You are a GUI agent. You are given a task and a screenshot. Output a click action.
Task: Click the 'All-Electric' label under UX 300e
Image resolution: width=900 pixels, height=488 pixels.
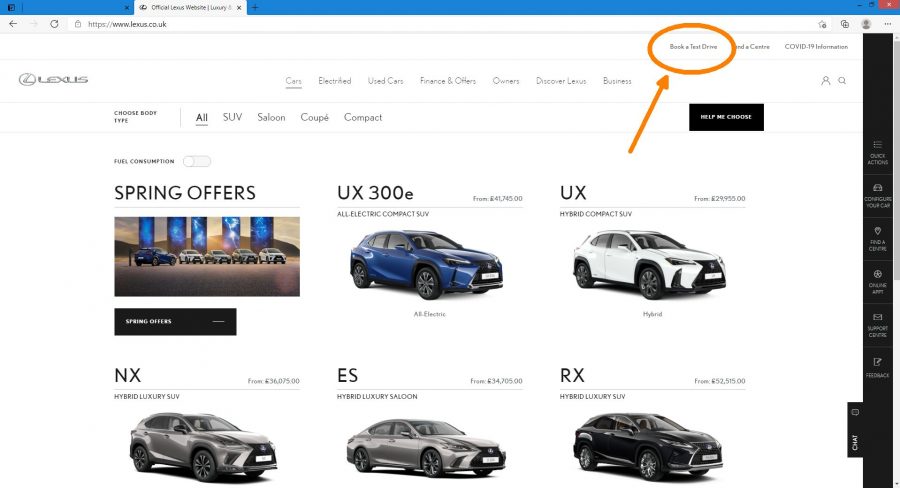429,314
